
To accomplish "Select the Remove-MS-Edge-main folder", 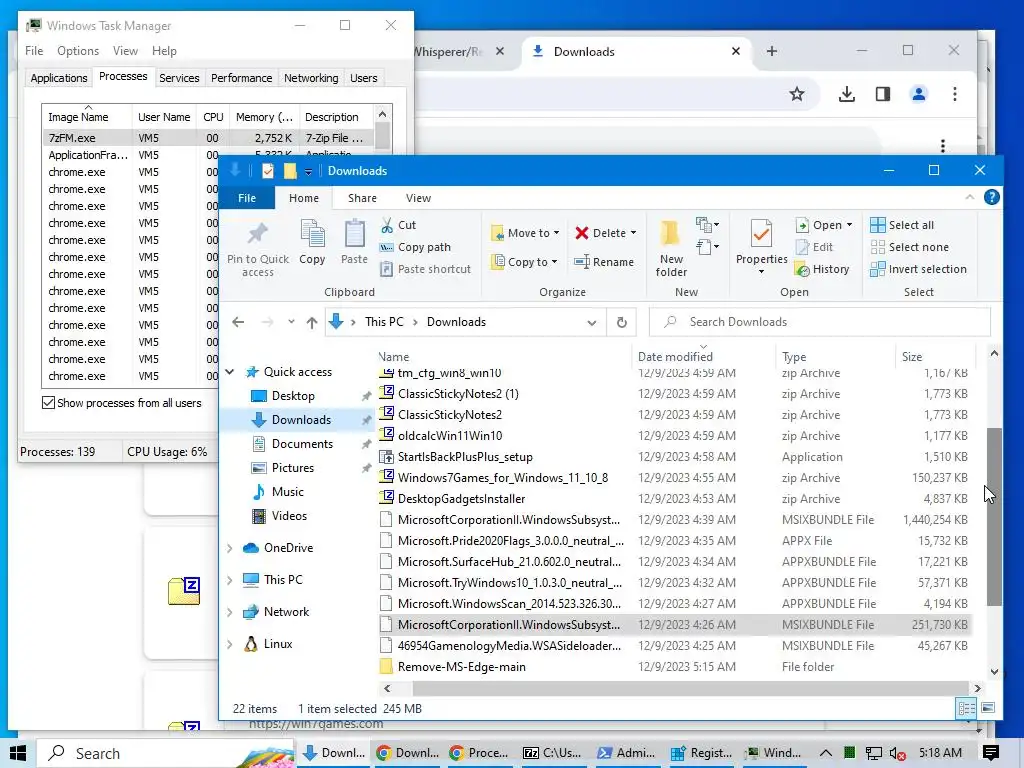I will pyautogui.click(x=461, y=667).
